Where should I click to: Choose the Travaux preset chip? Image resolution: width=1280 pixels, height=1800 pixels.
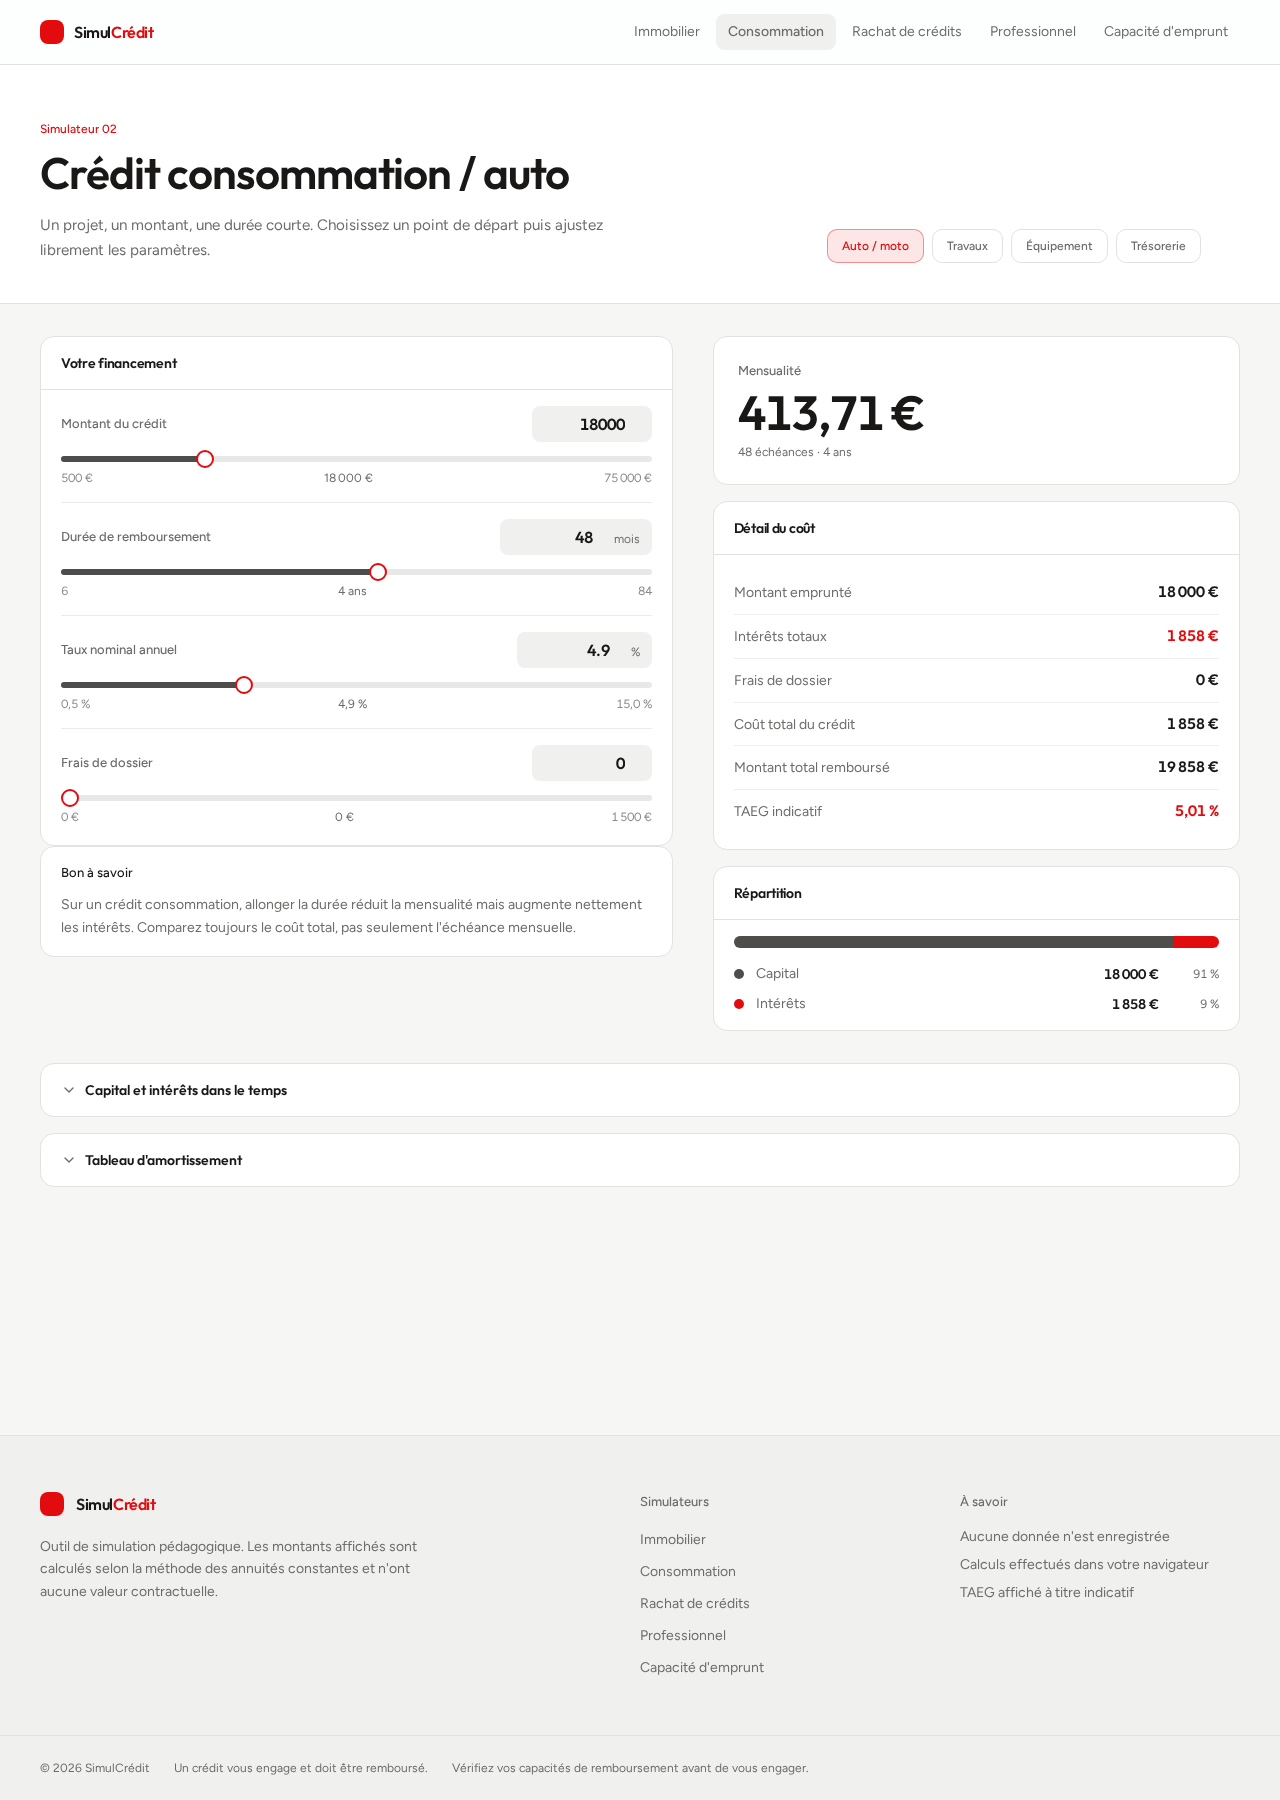(967, 246)
